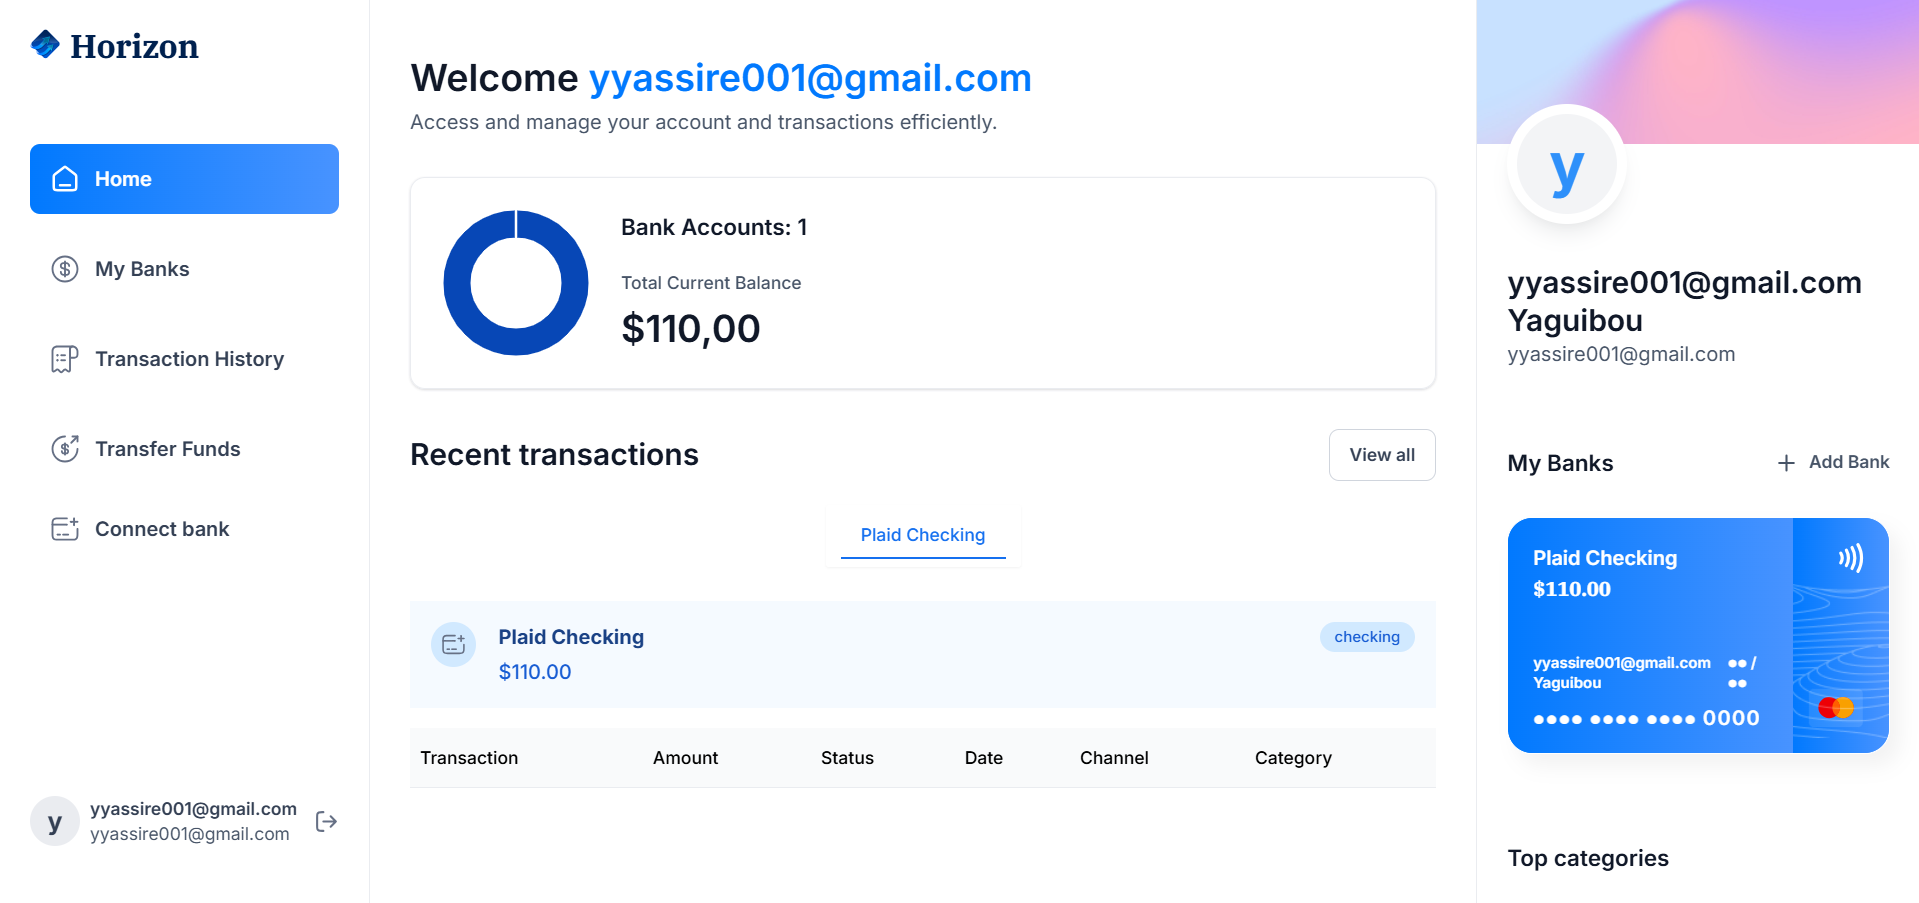1919x903 pixels.
Task: Click the Connect bank card icon
Action: click(x=65, y=529)
